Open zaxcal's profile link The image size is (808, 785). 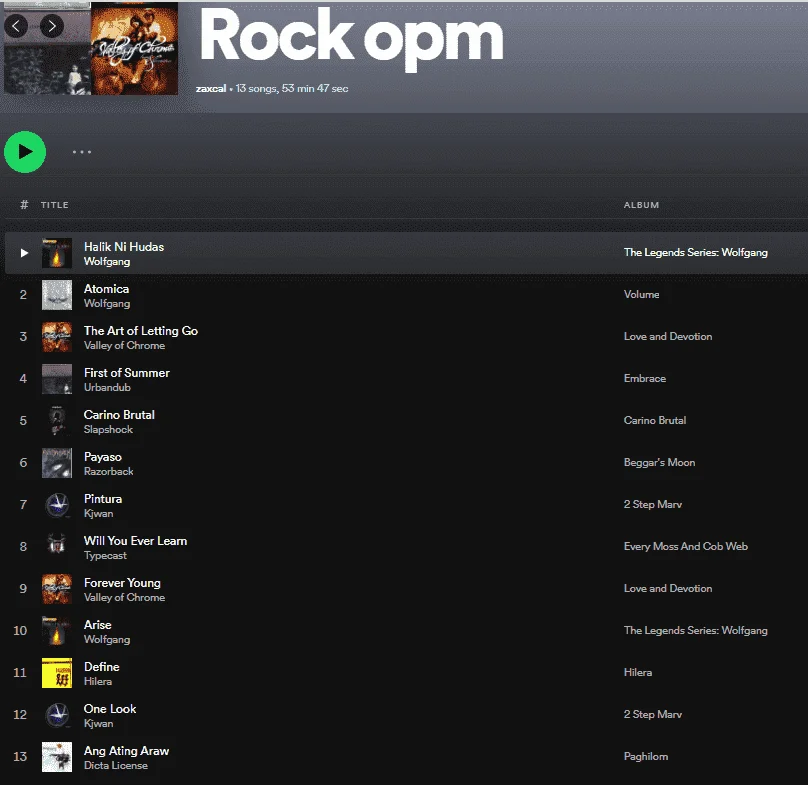(x=211, y=89)
